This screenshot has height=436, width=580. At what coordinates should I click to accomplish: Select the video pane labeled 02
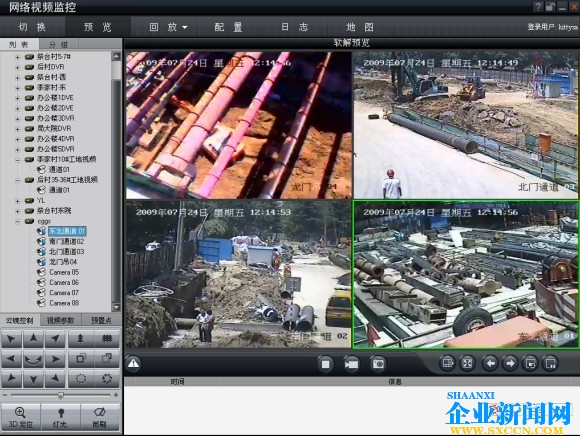[239, 274]
